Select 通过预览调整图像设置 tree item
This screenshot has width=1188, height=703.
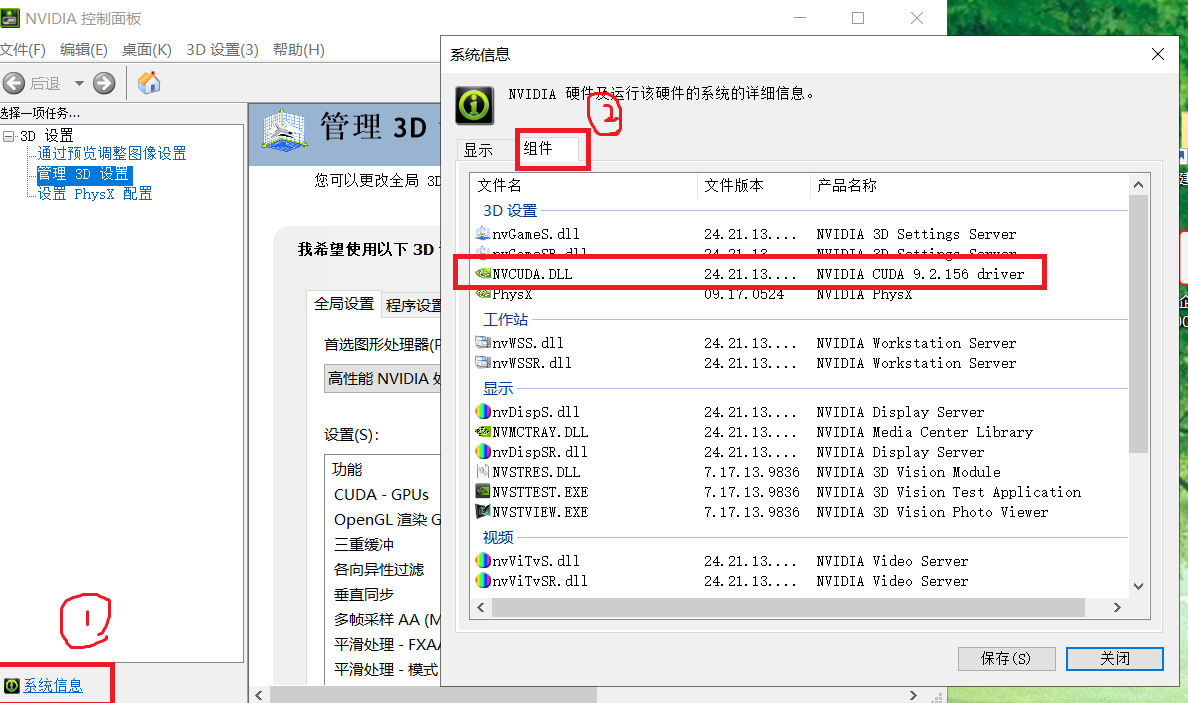click(x=112, y=154)
